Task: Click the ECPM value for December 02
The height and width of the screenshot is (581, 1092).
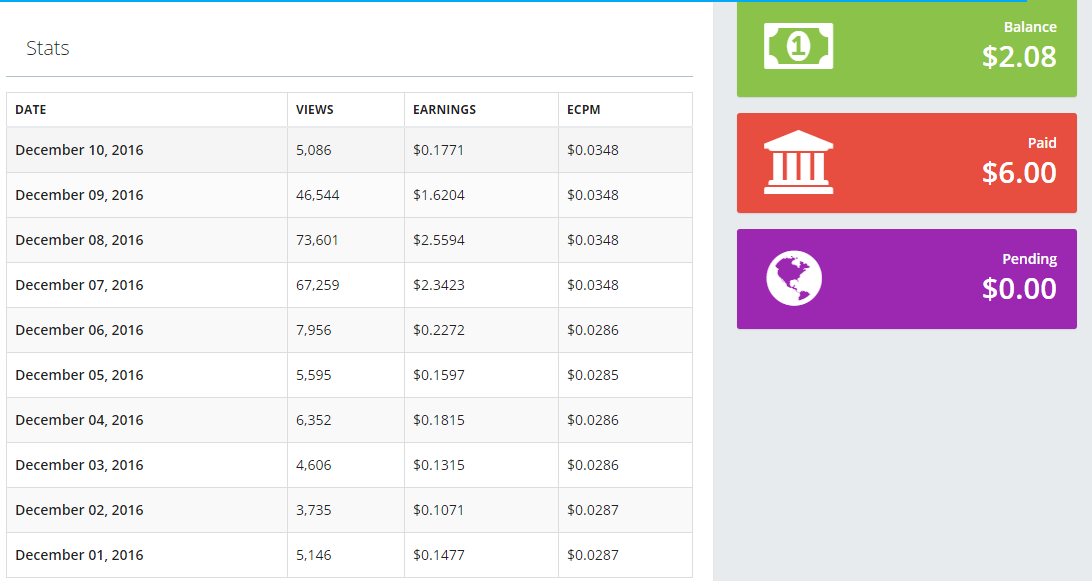Action: coord(593,510)
